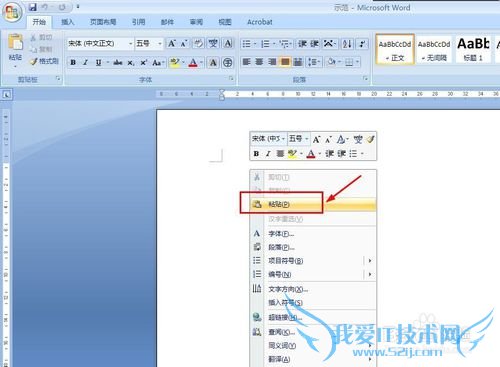Choose 粘贴(P) in the context menu
This screenshot has width=500, height=367.
click(313, 204)
